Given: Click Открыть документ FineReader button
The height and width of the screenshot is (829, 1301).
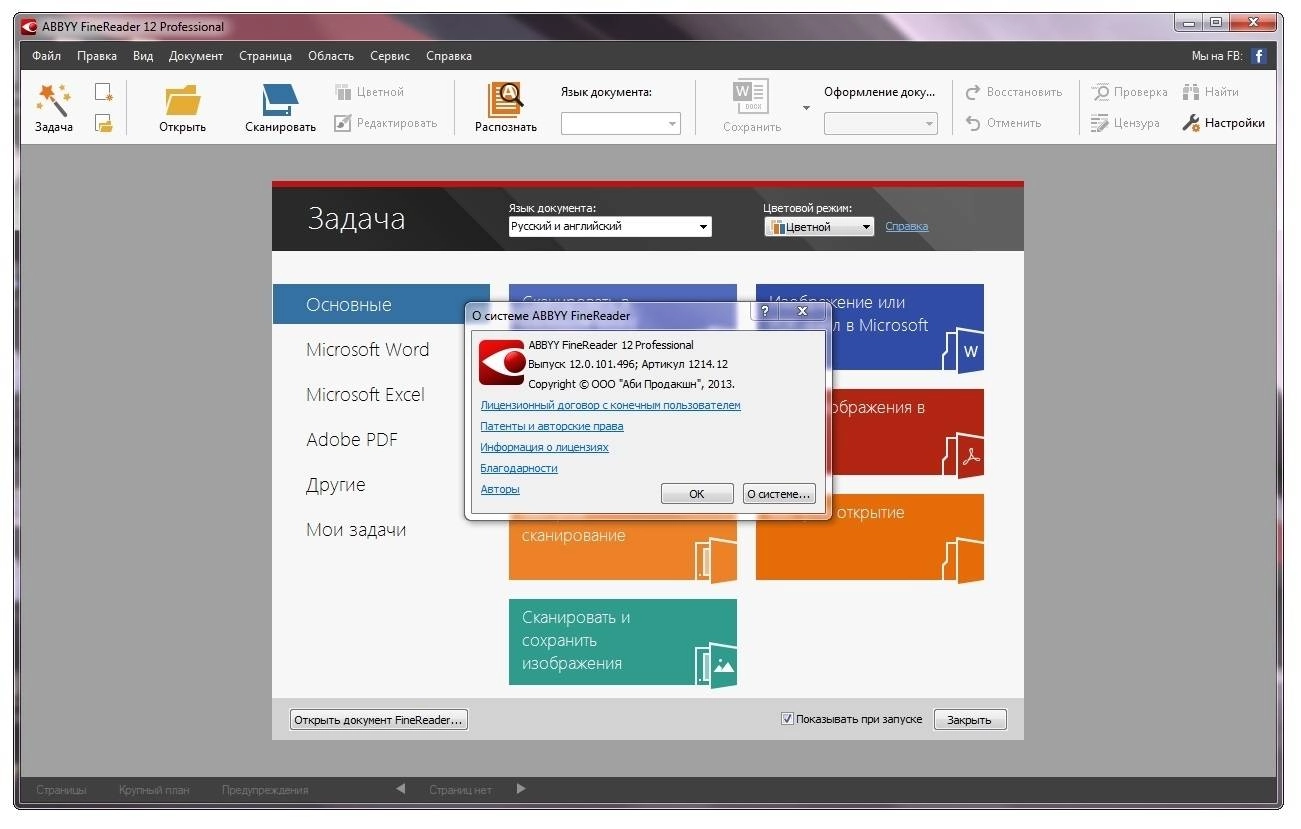Looking at the screenshot, I should point(379,720).
